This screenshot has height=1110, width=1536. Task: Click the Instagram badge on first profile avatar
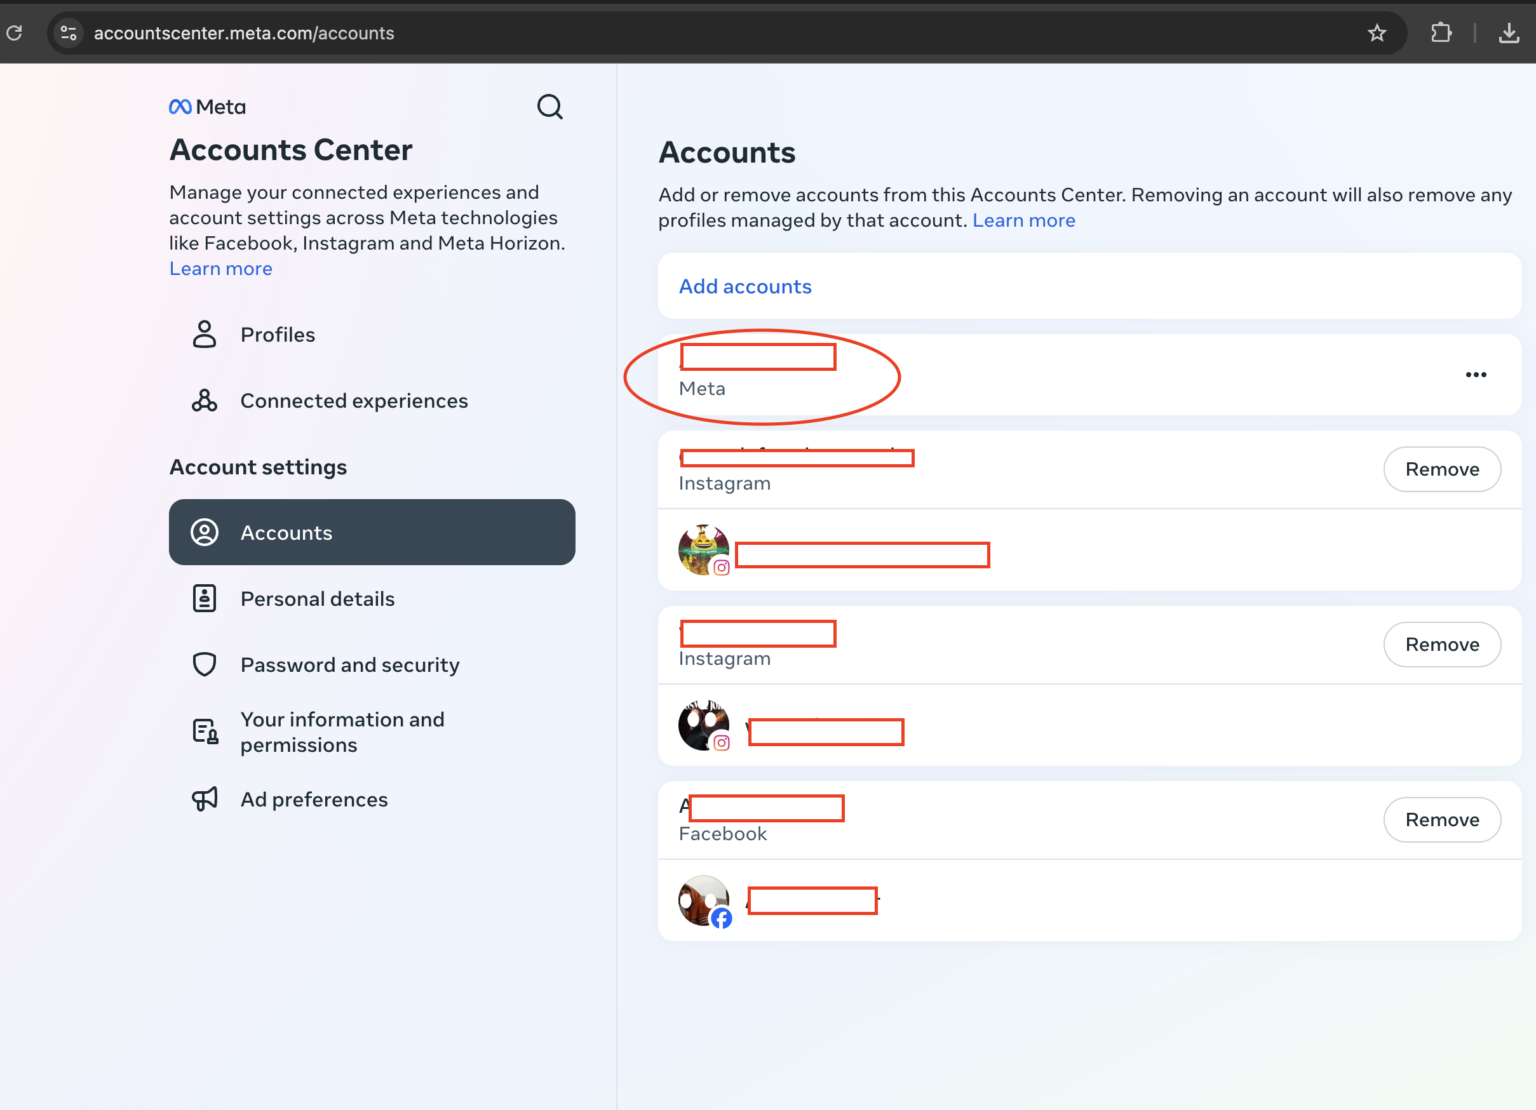(720, 567)
